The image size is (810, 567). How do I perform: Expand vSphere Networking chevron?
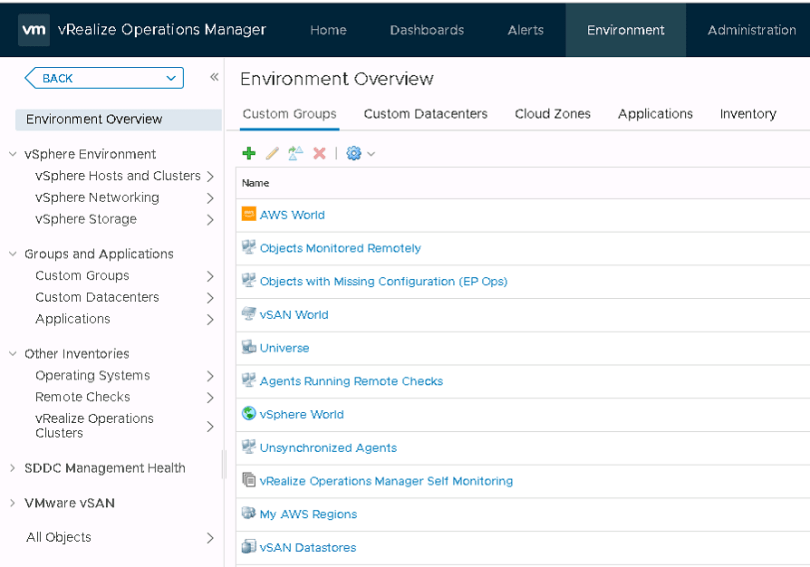(x=210, y=198)
